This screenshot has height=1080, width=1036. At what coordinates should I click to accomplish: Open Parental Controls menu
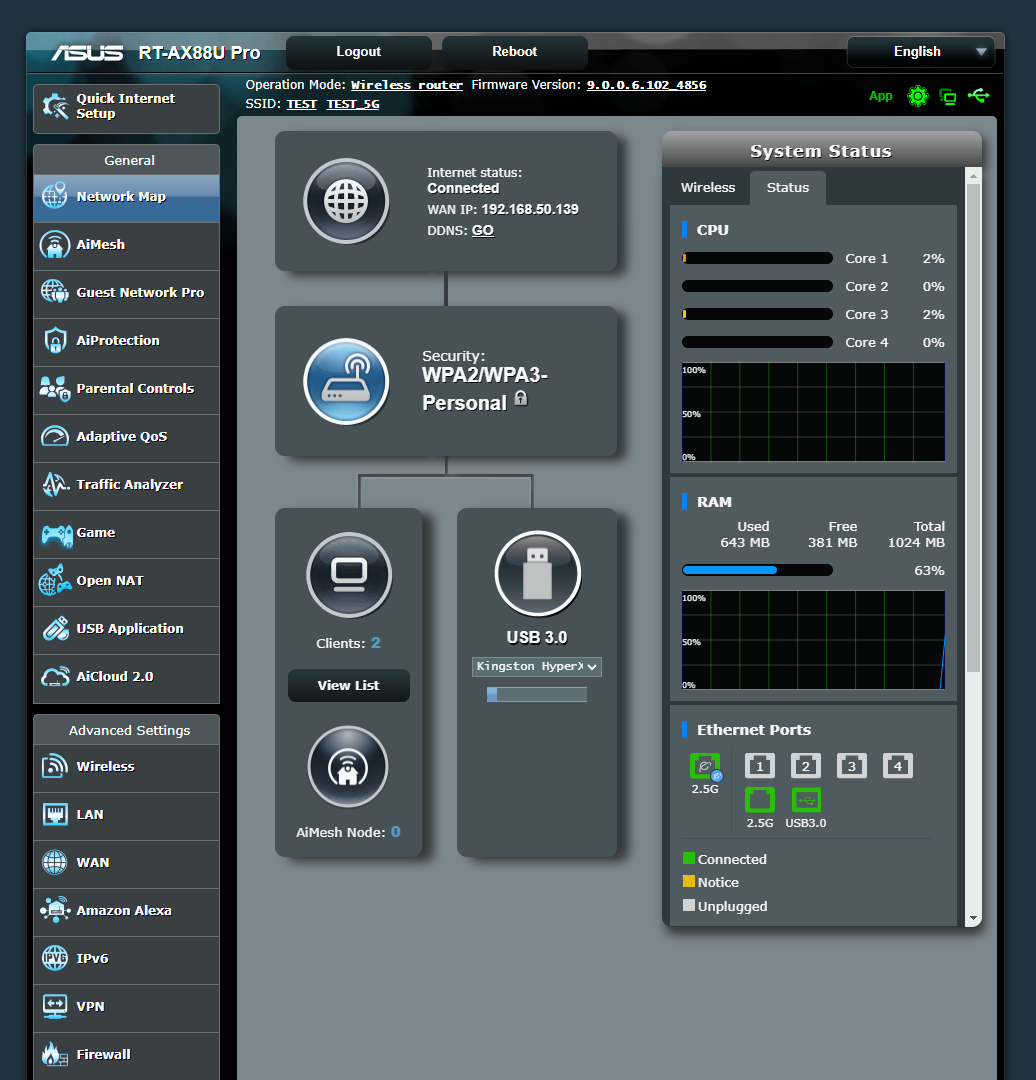pos(126,389)
